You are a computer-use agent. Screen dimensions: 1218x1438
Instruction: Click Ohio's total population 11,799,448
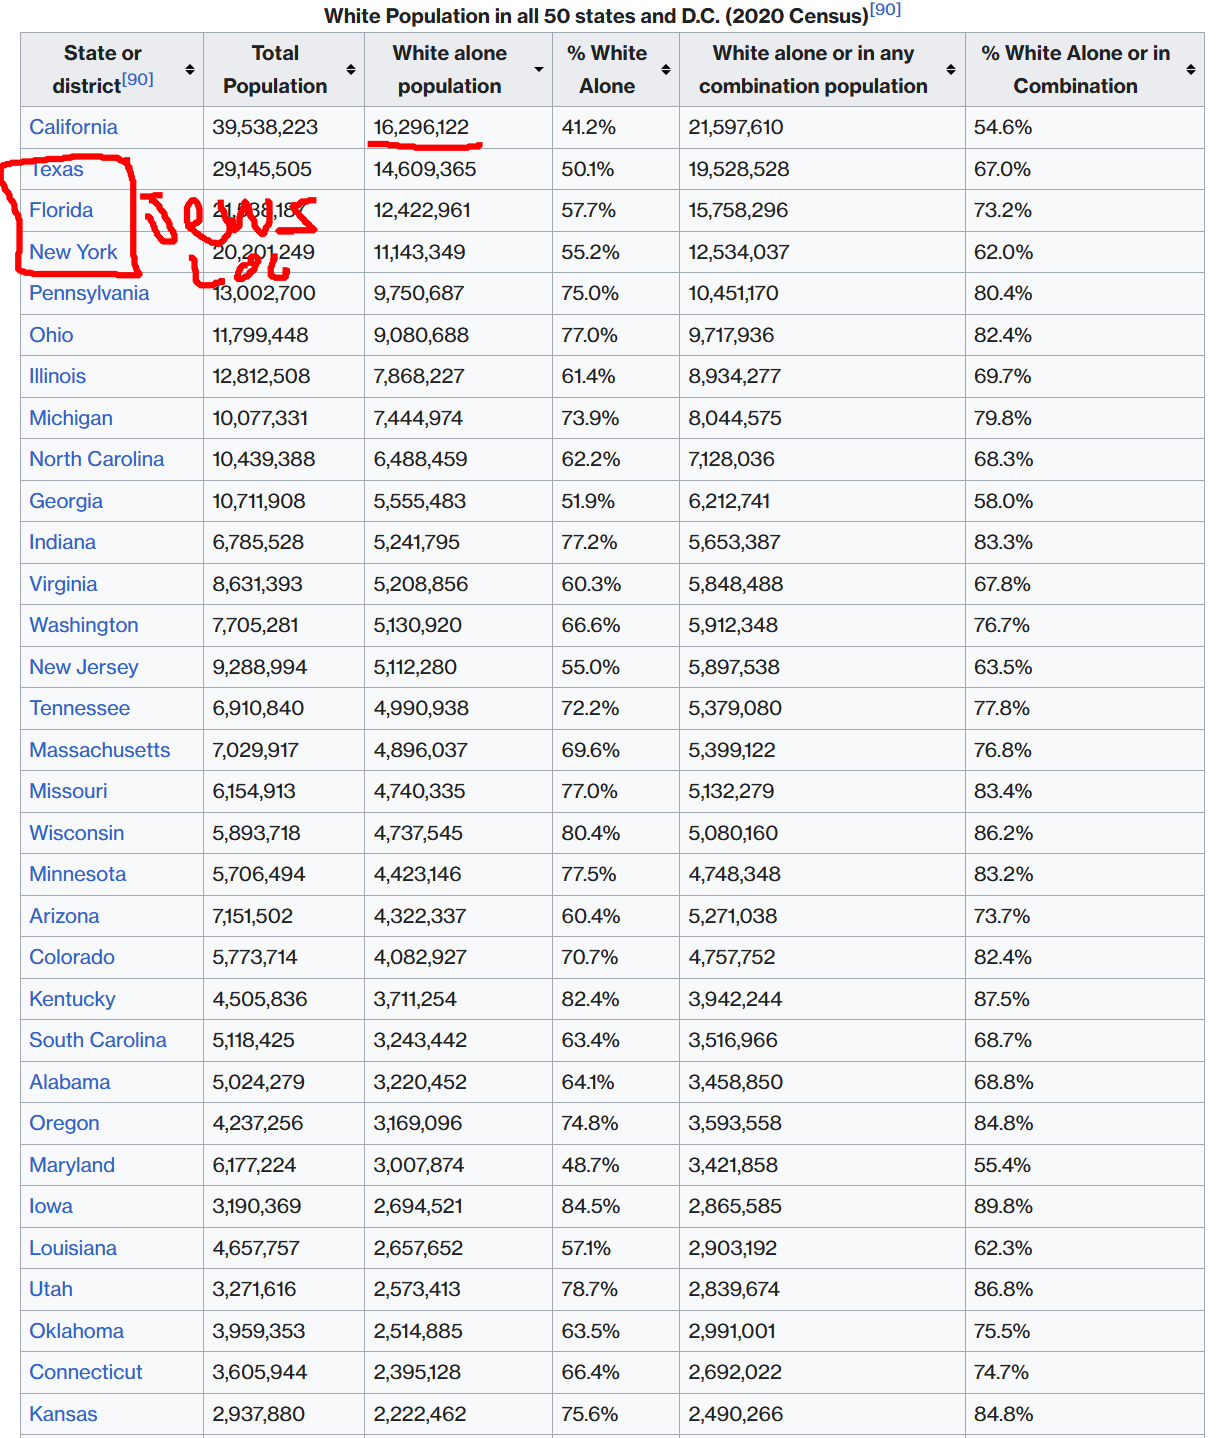(260, 335)
